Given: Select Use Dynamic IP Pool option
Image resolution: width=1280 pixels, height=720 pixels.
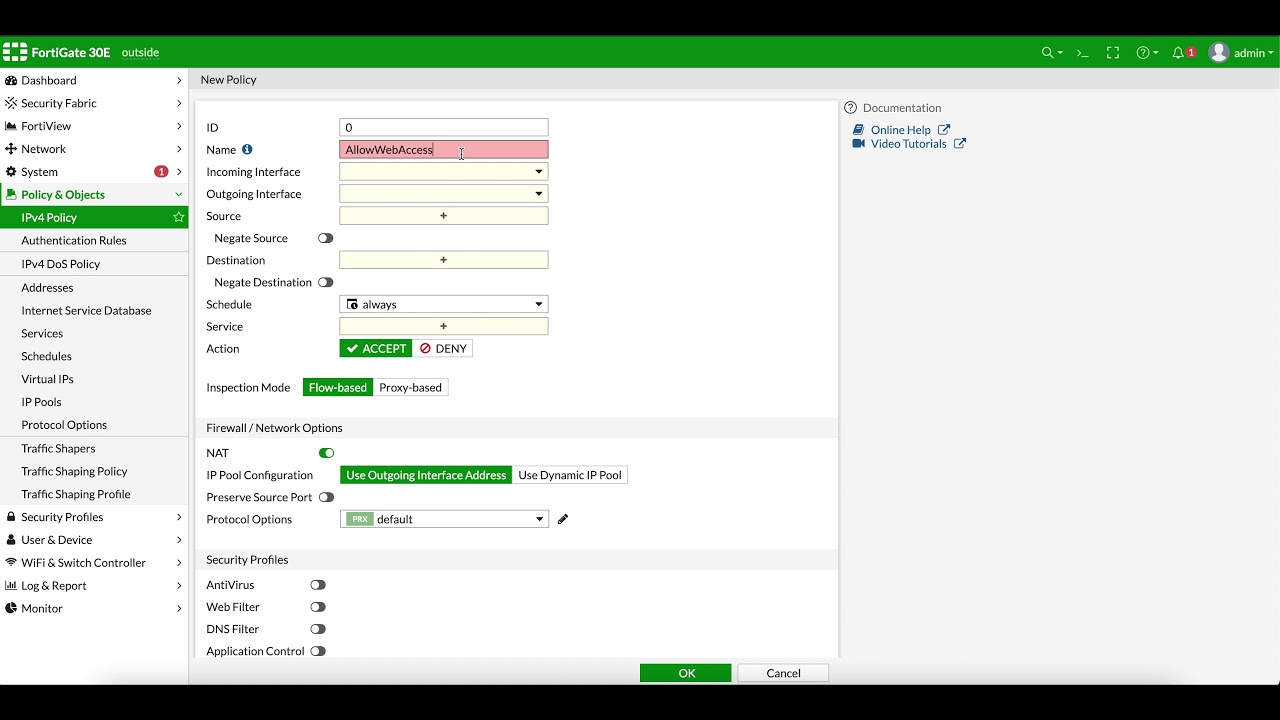Looking at the screenshot, I should [570, 475].
